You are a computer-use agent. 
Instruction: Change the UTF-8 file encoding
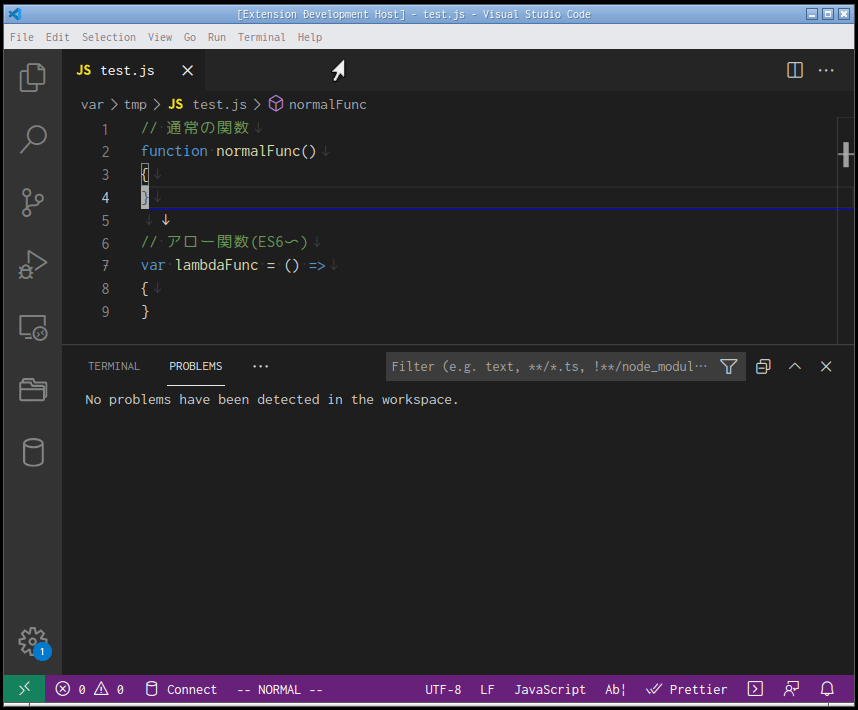pos(443,689)
